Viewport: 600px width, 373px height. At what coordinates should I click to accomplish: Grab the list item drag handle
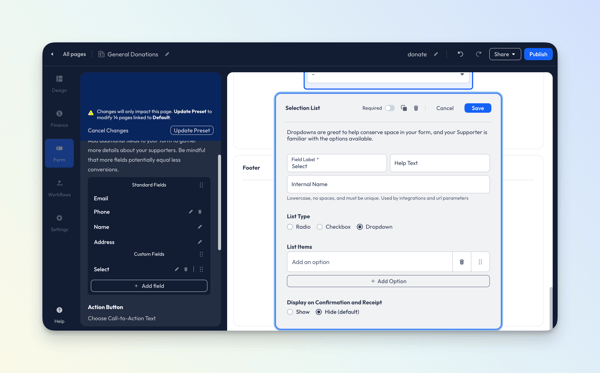480,262
